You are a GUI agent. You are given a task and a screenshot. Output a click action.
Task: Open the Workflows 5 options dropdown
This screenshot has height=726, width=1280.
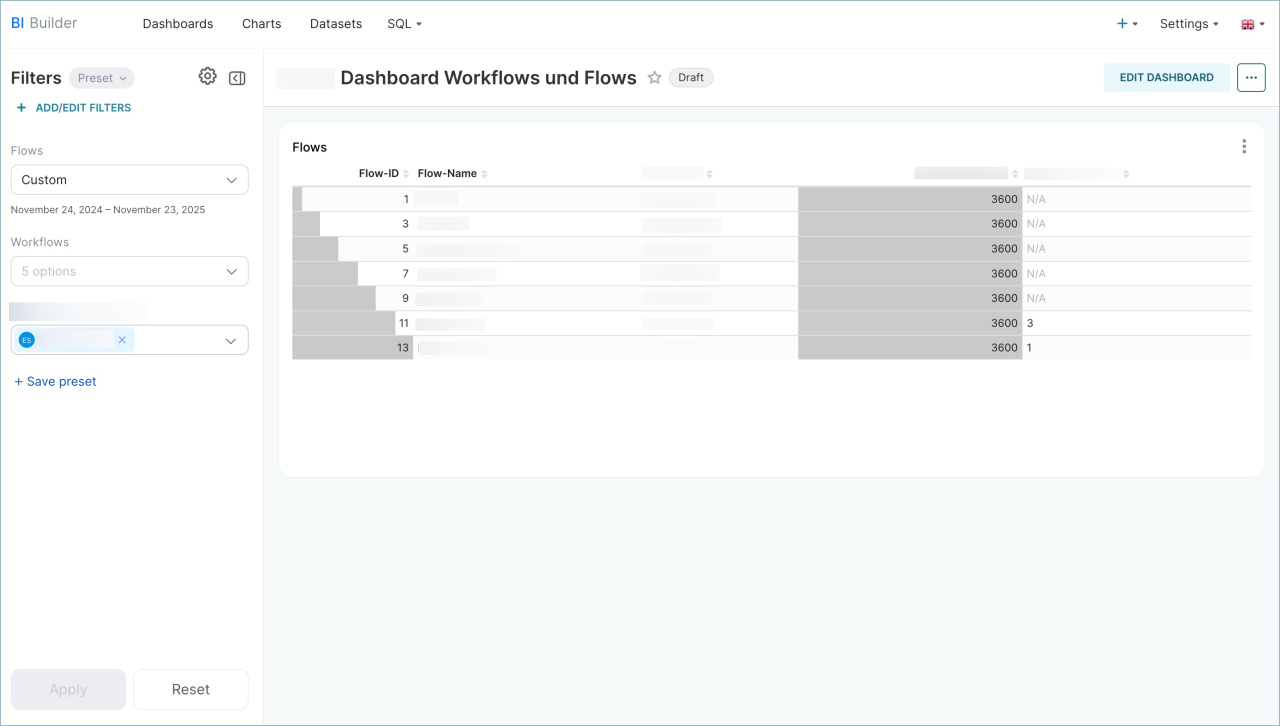[x=129, y=271]
